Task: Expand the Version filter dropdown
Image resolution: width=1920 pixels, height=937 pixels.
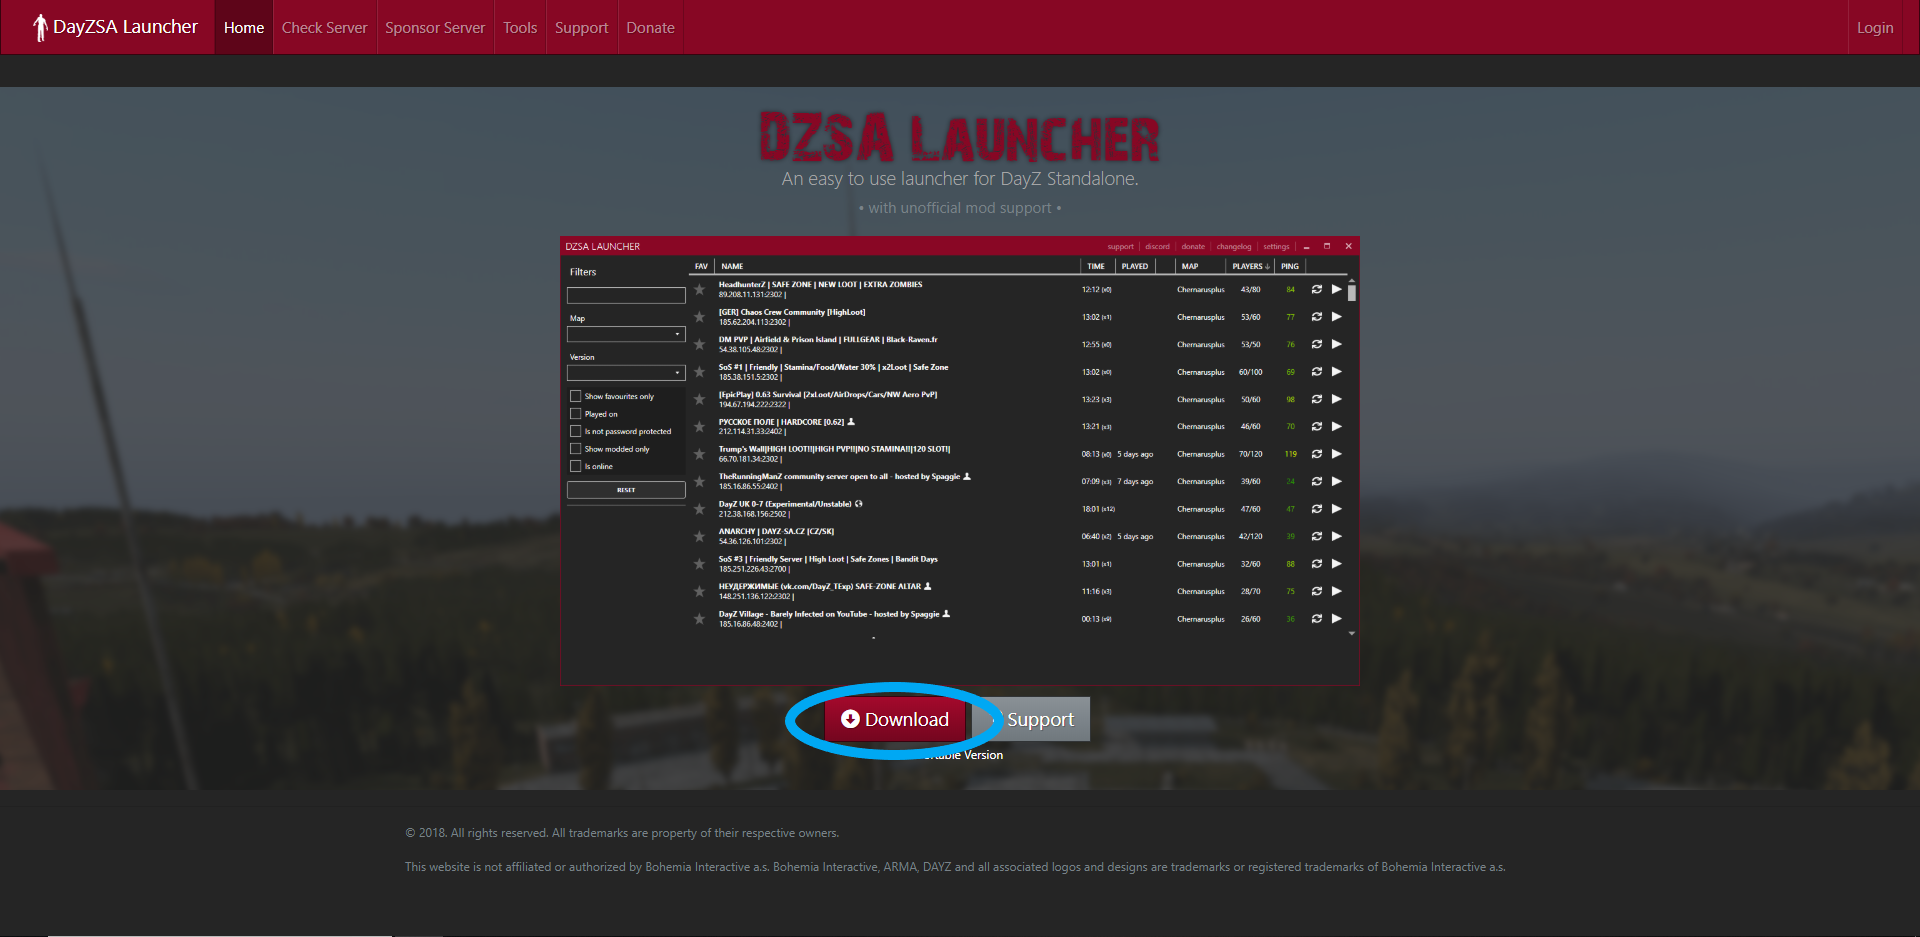Action: pyautogui.click(x=626, y=373)
